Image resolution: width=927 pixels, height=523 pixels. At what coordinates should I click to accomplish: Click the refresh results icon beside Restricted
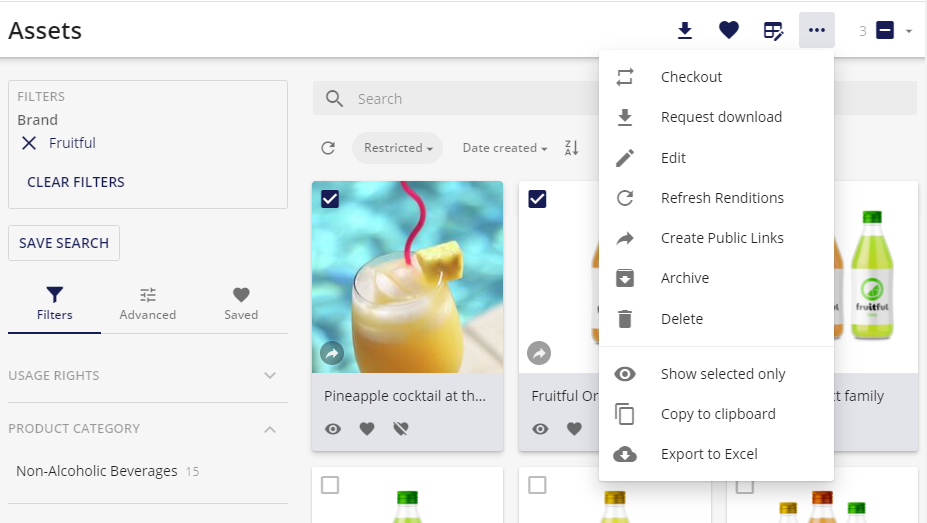pyautogui.click(x=328, y=148)
